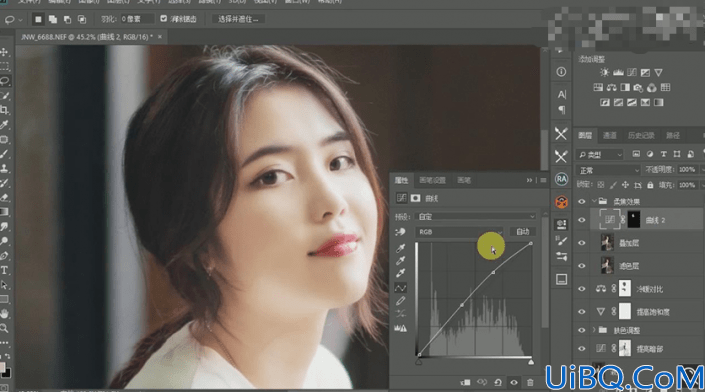Screen dimensions: 705x392
Task: Click the 选择并遮住 button
Action: click(x=238, y=19)
